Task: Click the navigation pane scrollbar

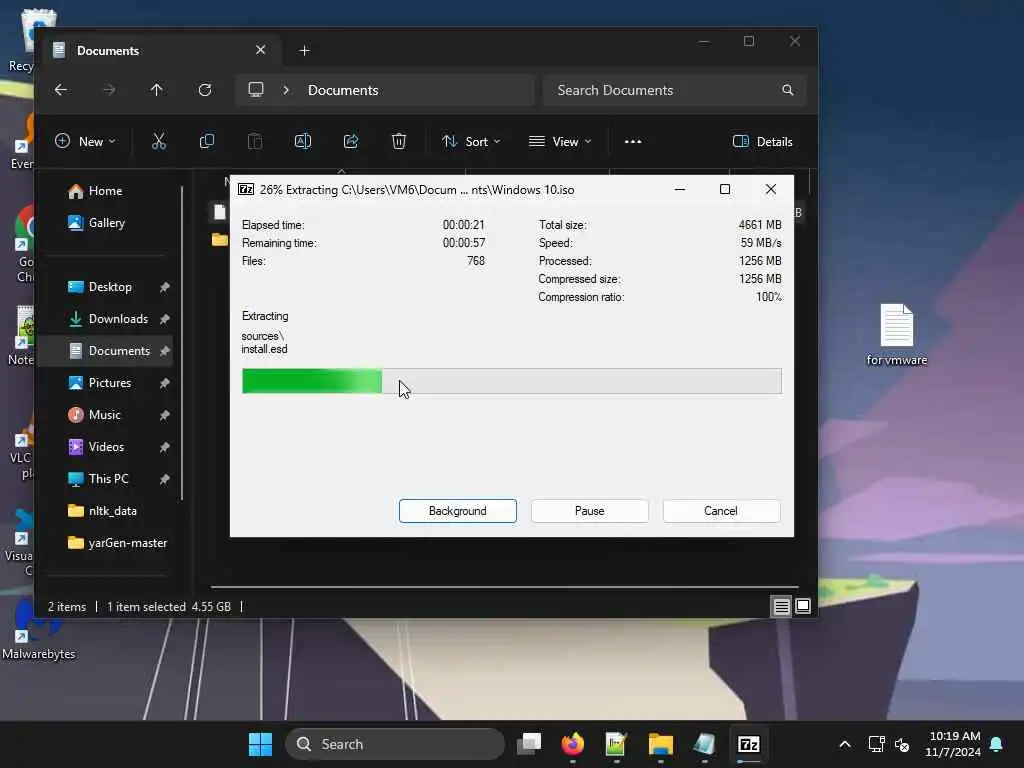Action: tap(182, 343)
